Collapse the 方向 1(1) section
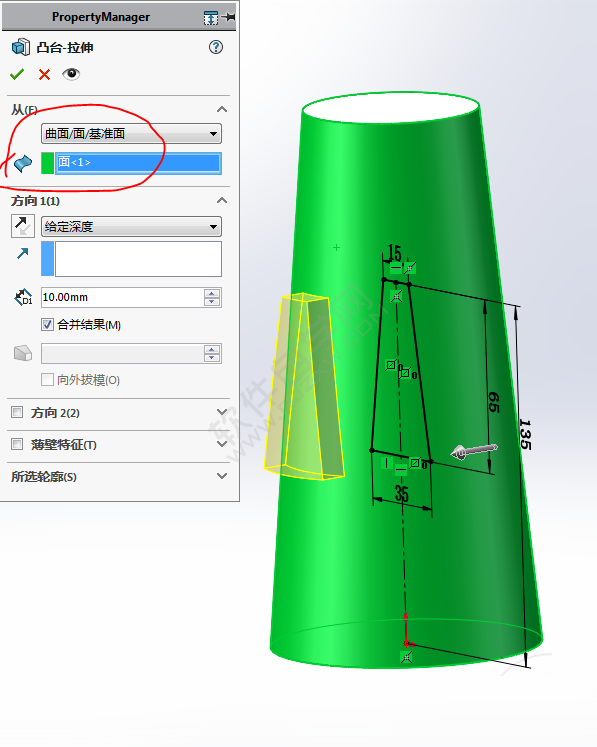Viewport: 597px width, 747px height. pyautogui.click(x=222, y=201)
